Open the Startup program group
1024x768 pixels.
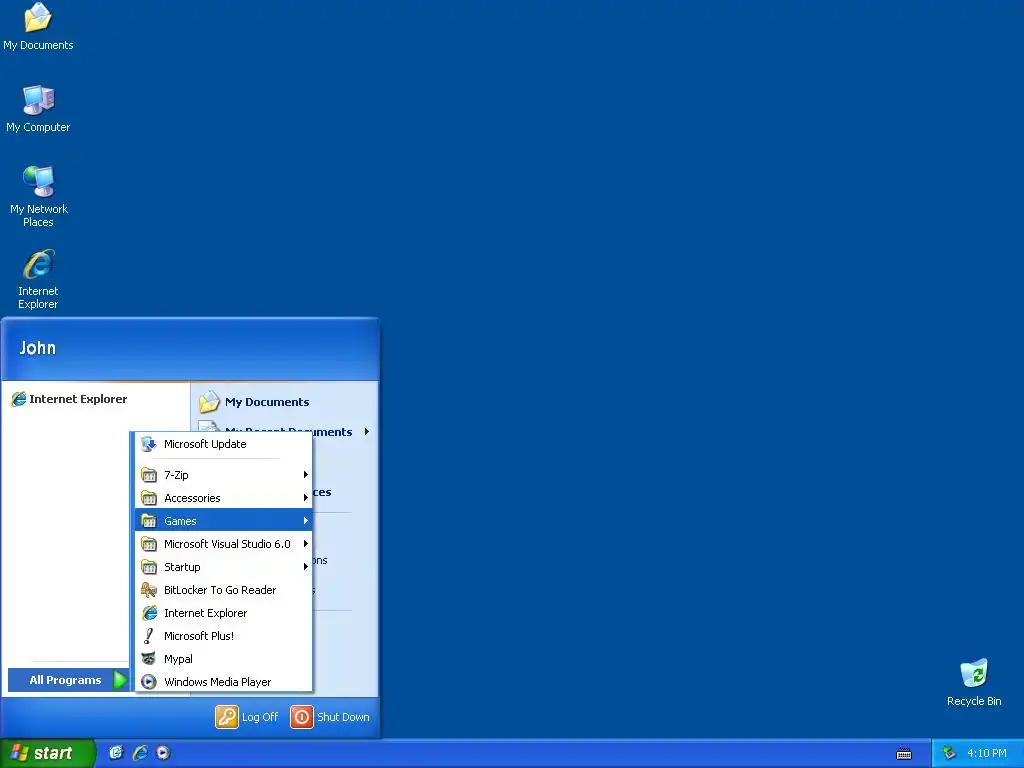point(224,567)
